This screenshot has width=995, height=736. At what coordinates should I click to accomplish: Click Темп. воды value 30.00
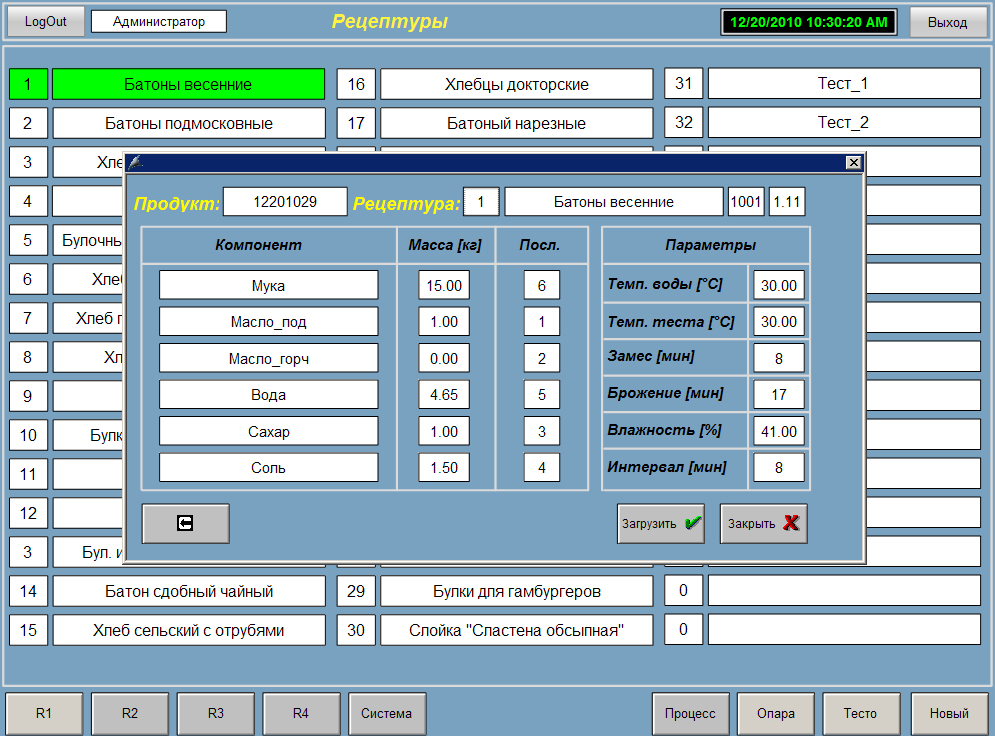779,285
